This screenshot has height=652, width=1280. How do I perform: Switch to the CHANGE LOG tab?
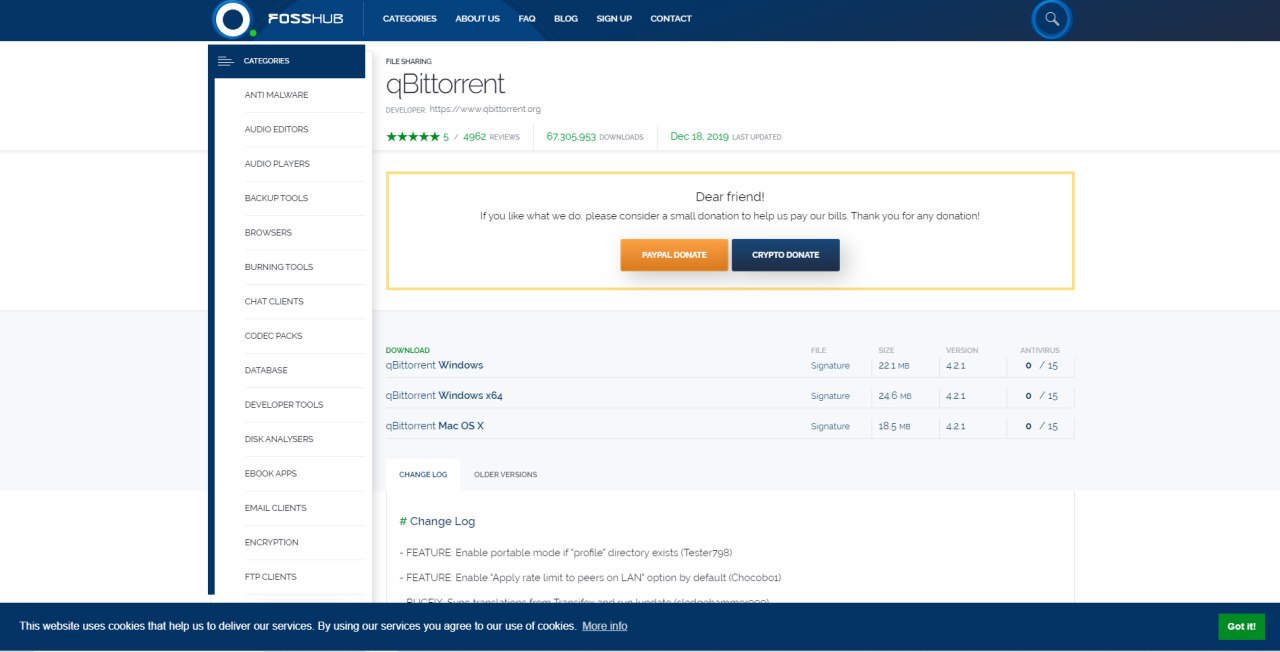[423, 475]
